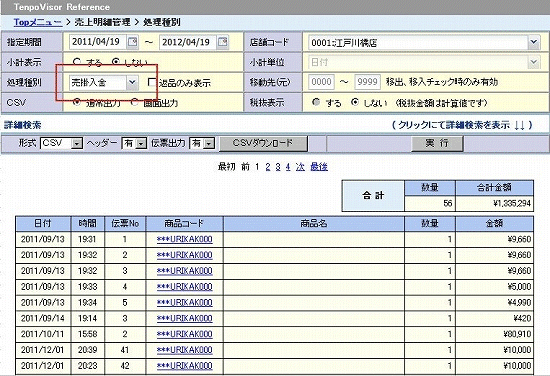This screenshot has height=376, width=550.
Task: Open product code link for slip 42
Action: pyautogui.click(x=185, y=365)
